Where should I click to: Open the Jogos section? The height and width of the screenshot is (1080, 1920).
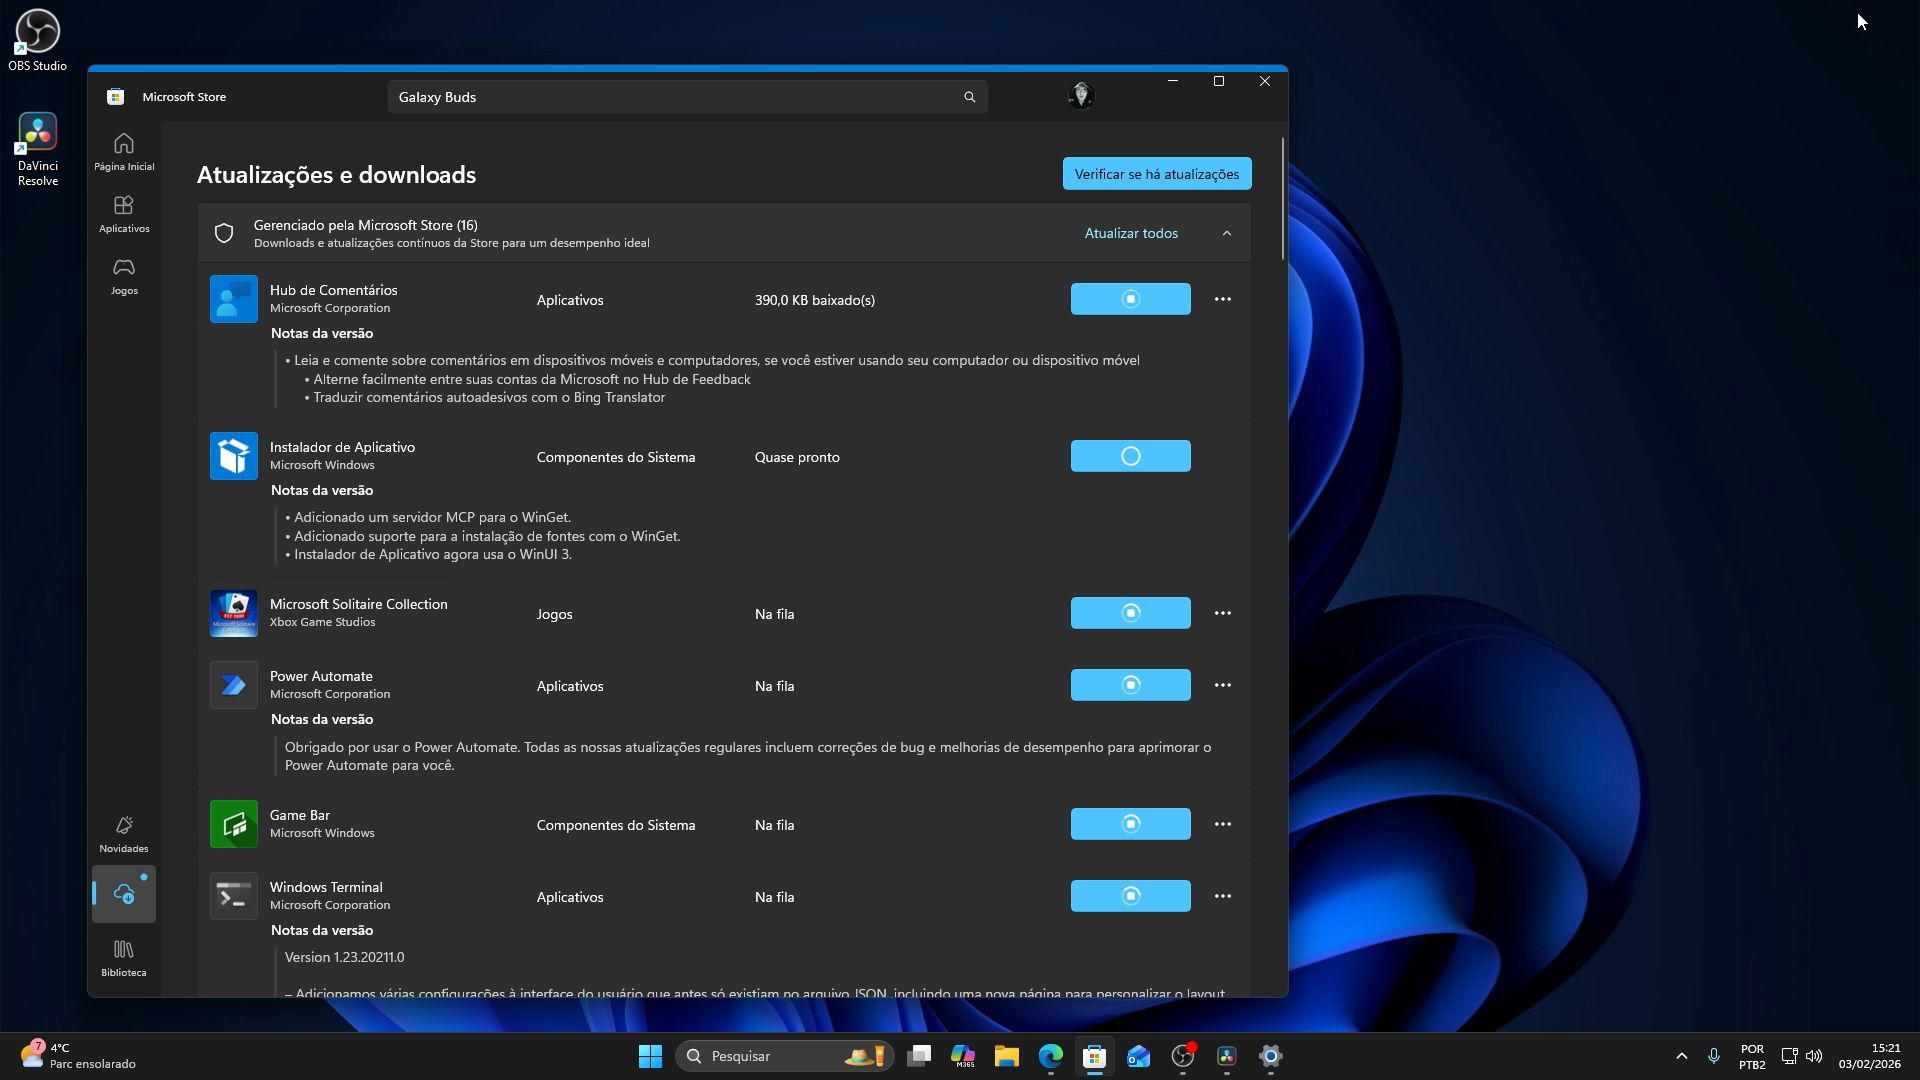[124, 276]
